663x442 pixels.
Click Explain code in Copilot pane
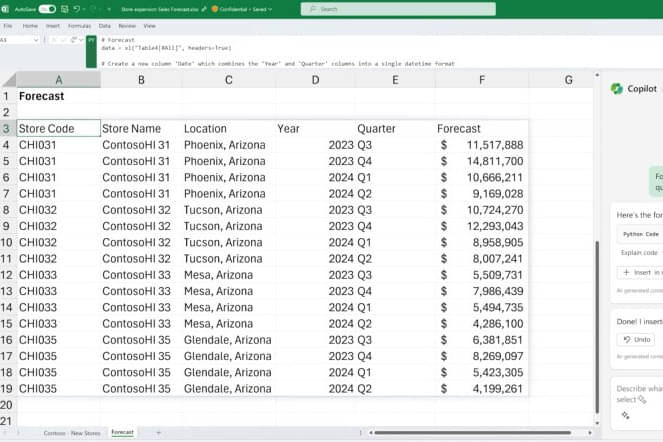[639, 253]
